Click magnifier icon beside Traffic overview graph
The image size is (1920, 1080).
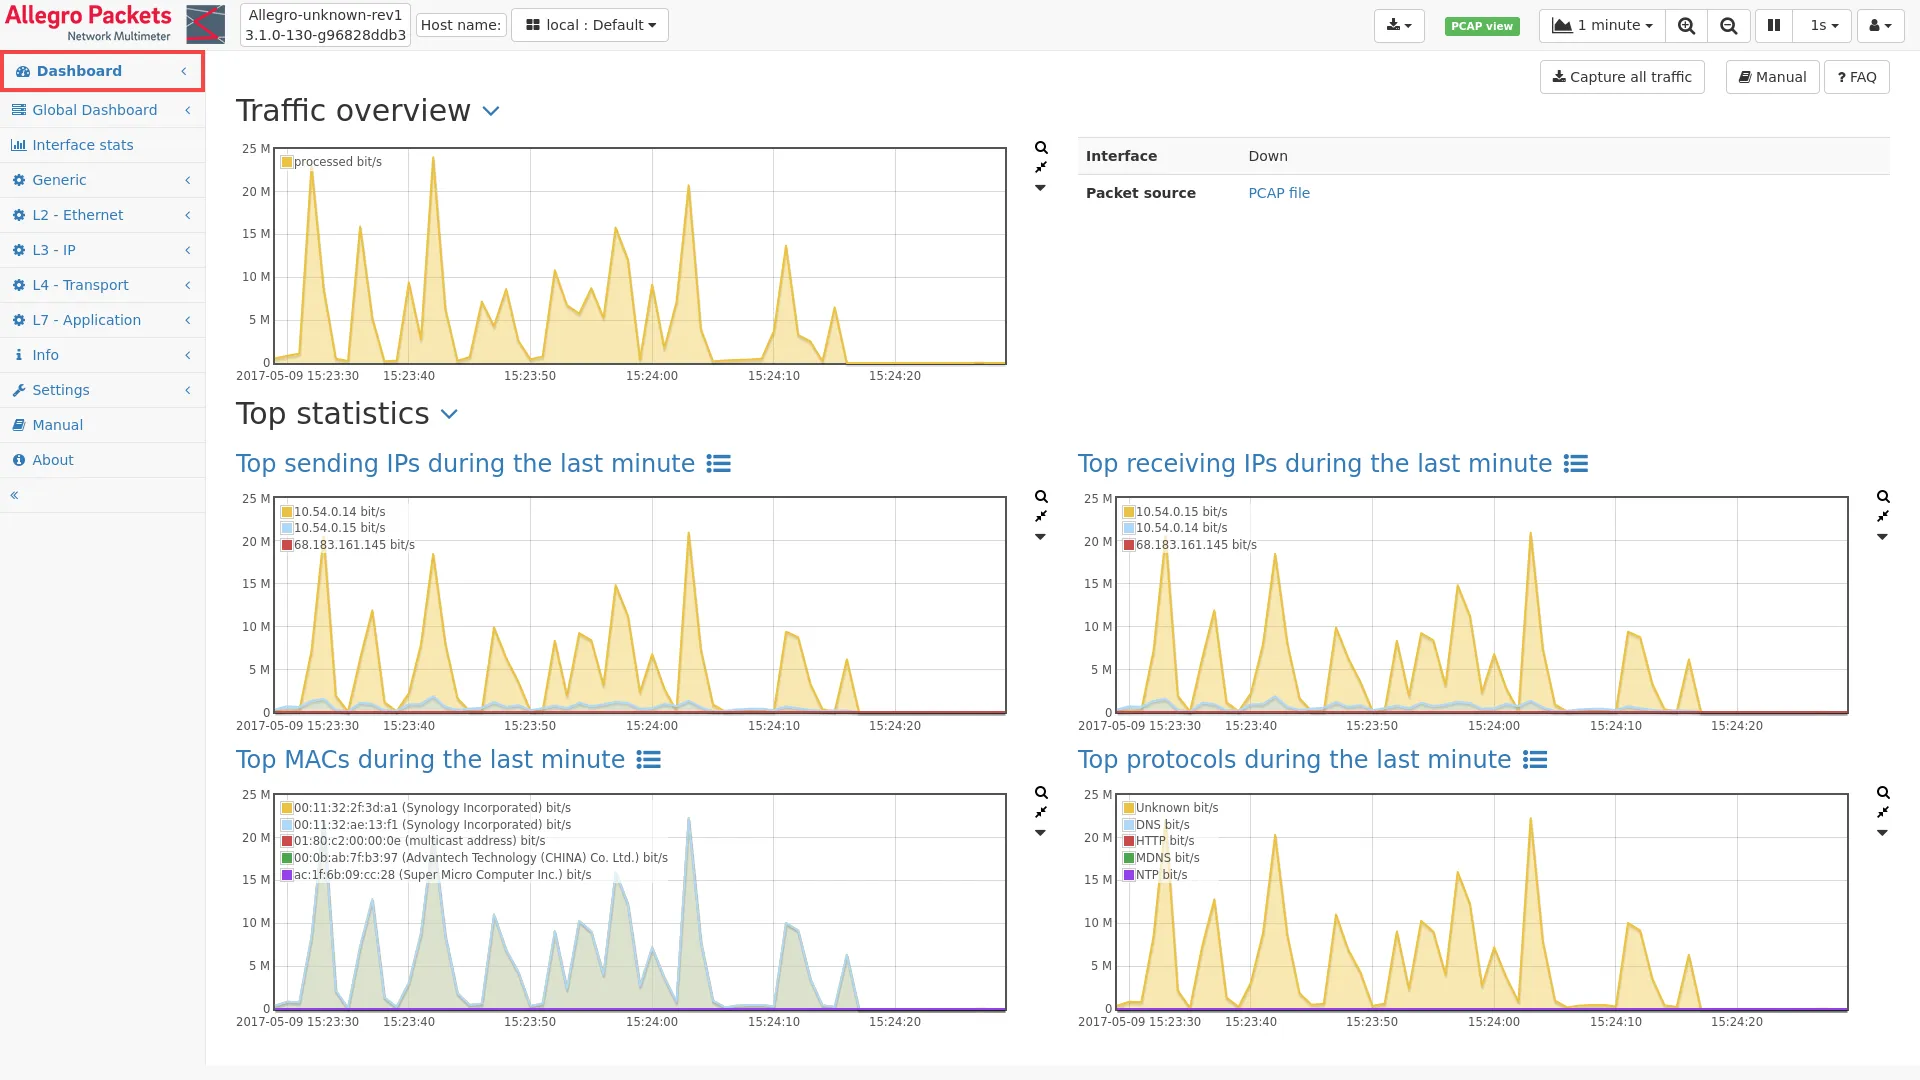(1041, 148)
